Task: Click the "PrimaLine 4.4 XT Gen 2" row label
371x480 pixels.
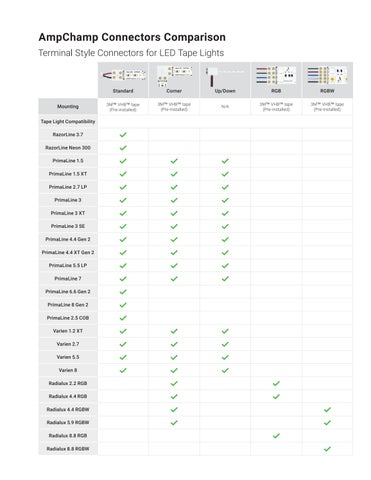Action: (68, 253)
